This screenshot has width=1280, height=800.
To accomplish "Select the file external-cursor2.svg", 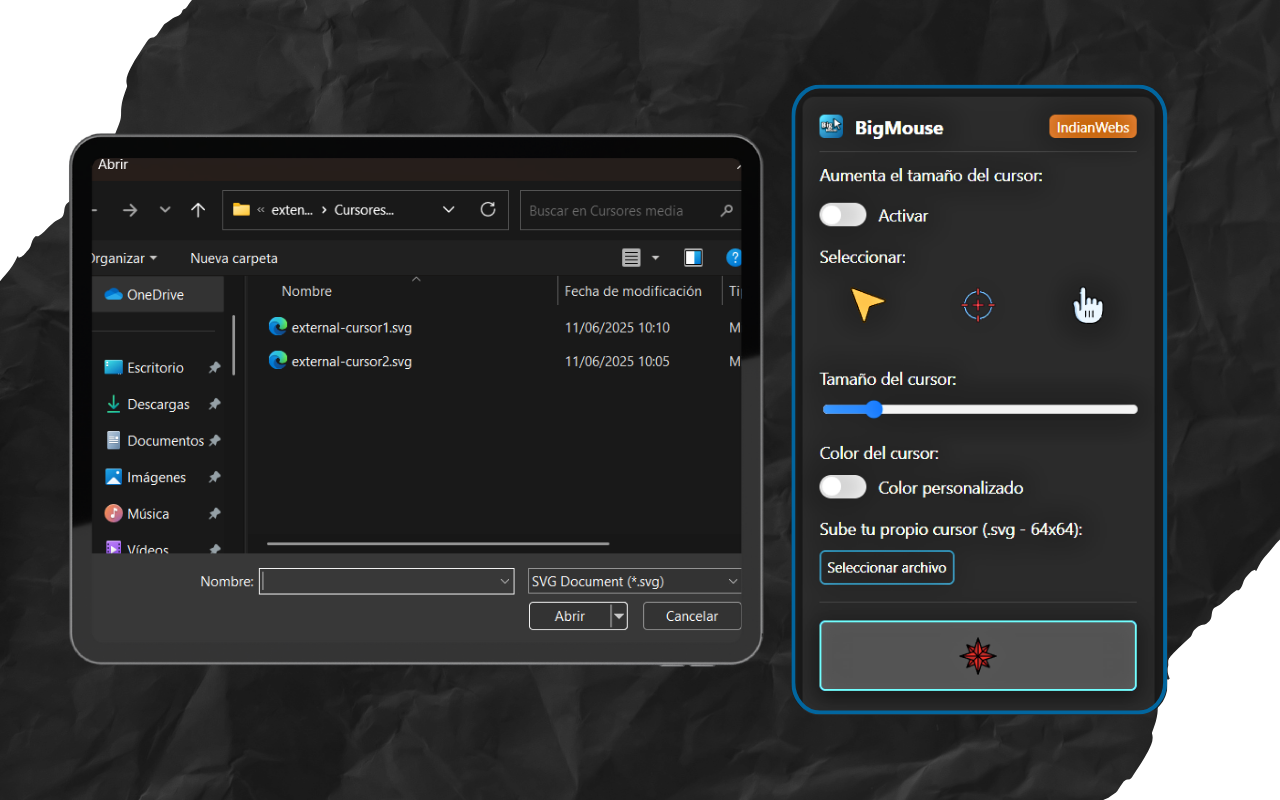I will point(352,361).
